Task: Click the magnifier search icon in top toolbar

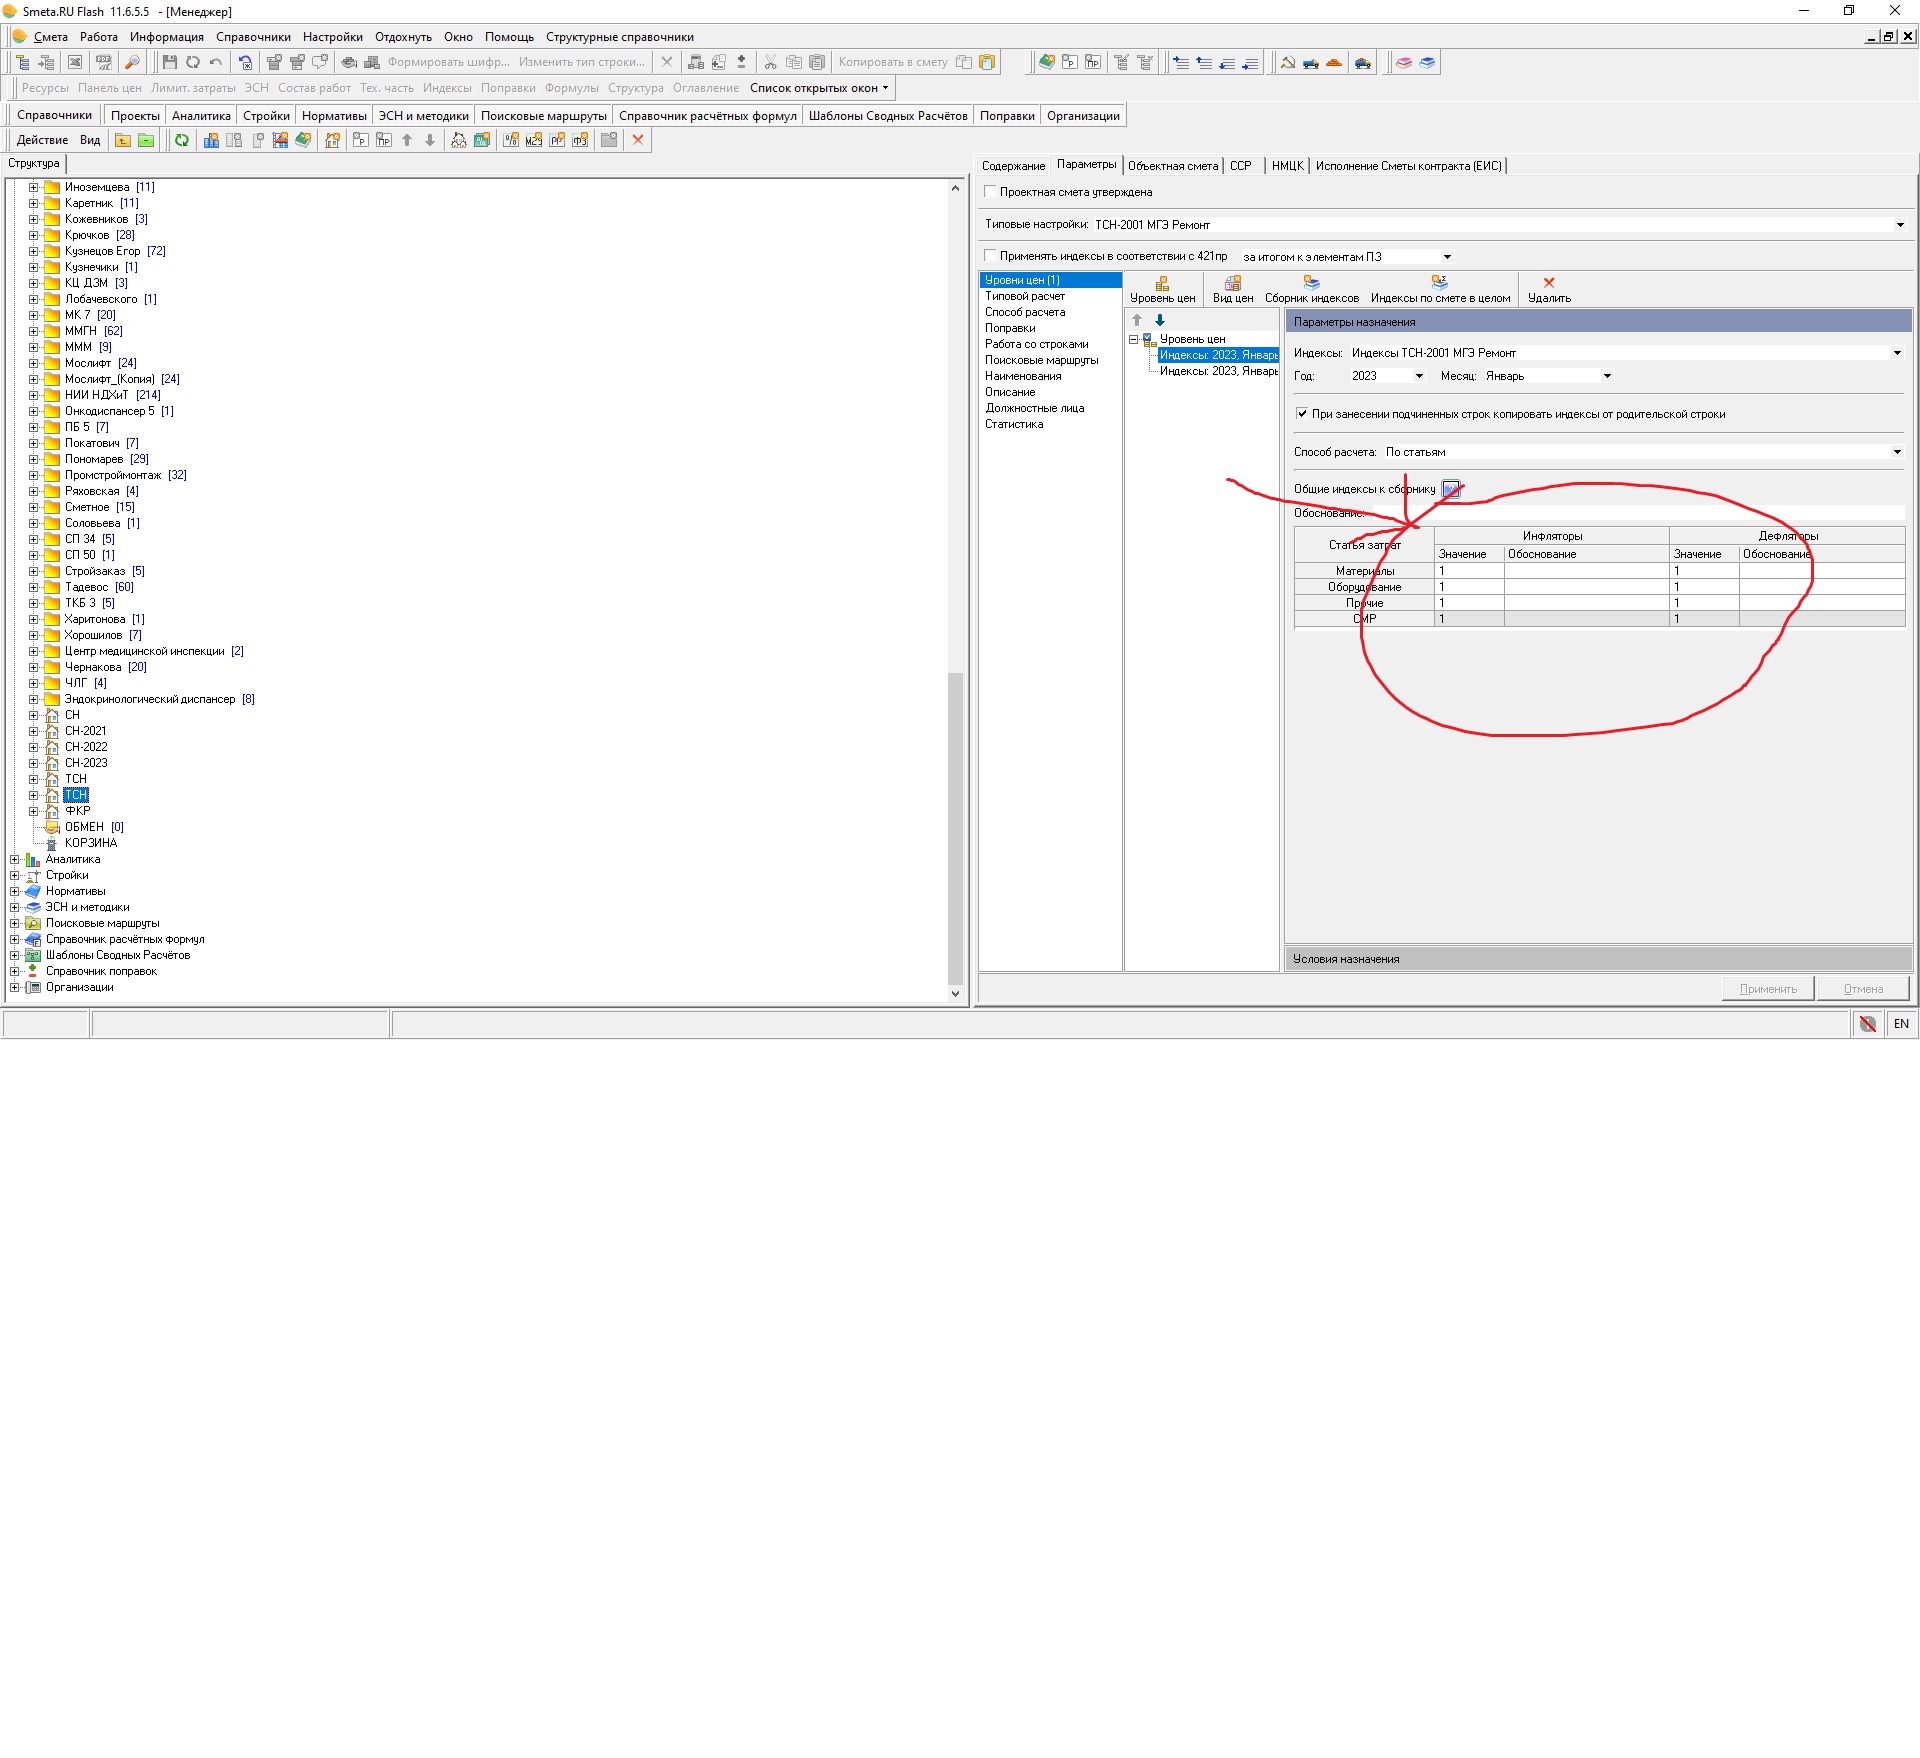Action: 132,62
